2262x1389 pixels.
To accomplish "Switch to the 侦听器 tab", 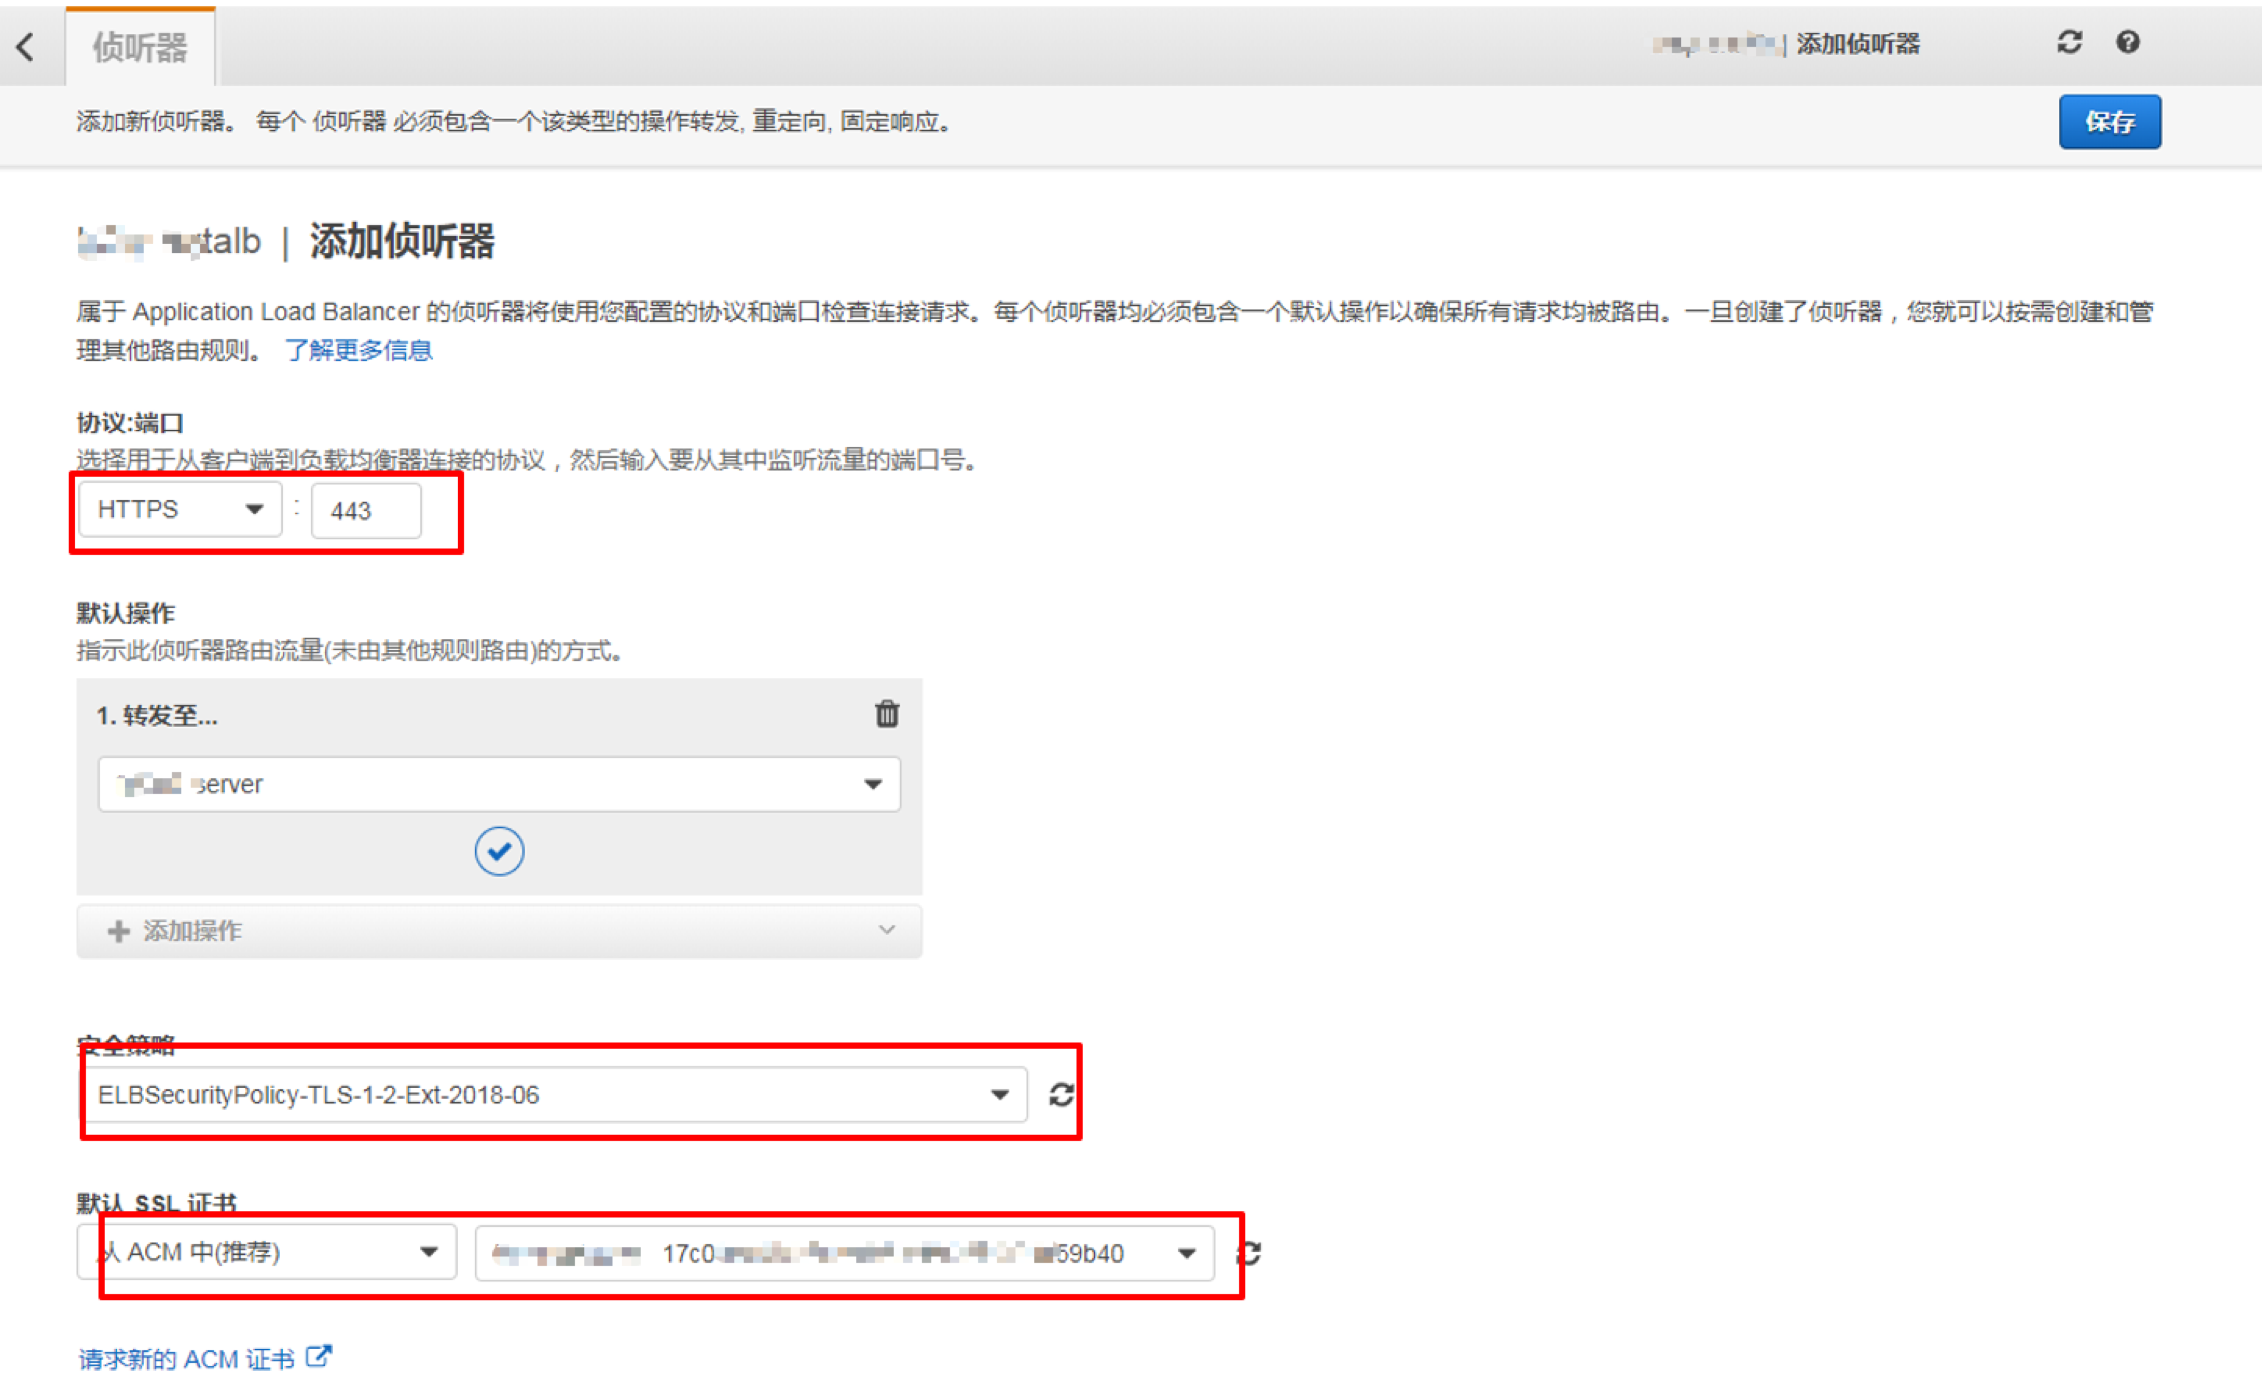I will tap(140, 47).
